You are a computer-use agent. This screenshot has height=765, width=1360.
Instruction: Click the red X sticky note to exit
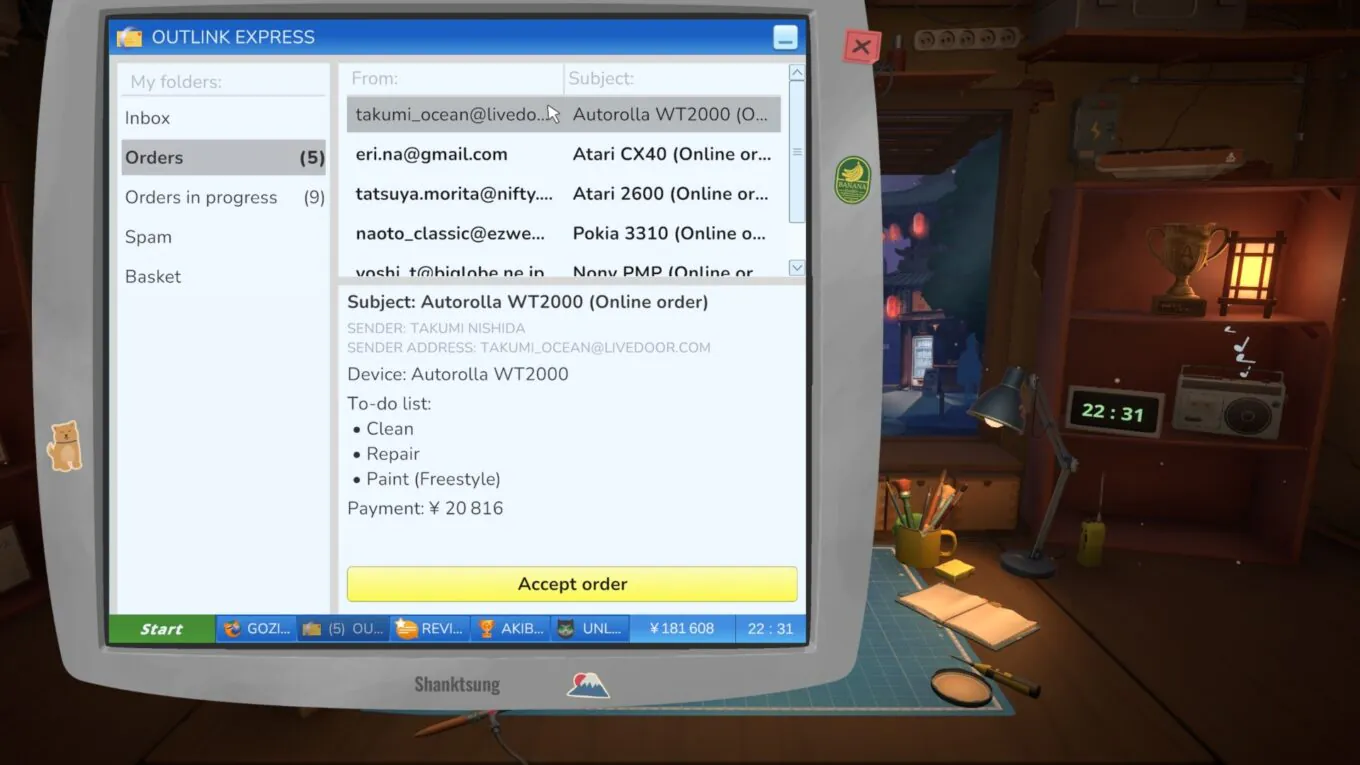coord(861,46)
